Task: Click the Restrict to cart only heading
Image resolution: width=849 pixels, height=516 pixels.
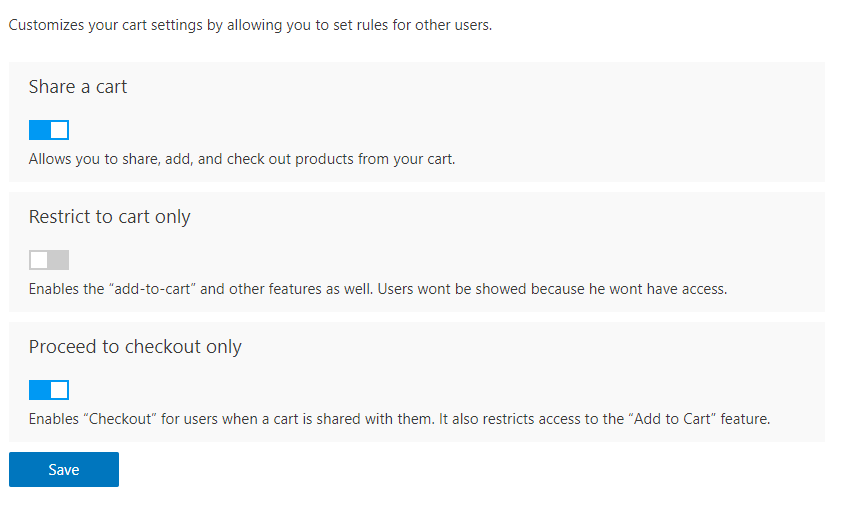Action: [109, 217]
